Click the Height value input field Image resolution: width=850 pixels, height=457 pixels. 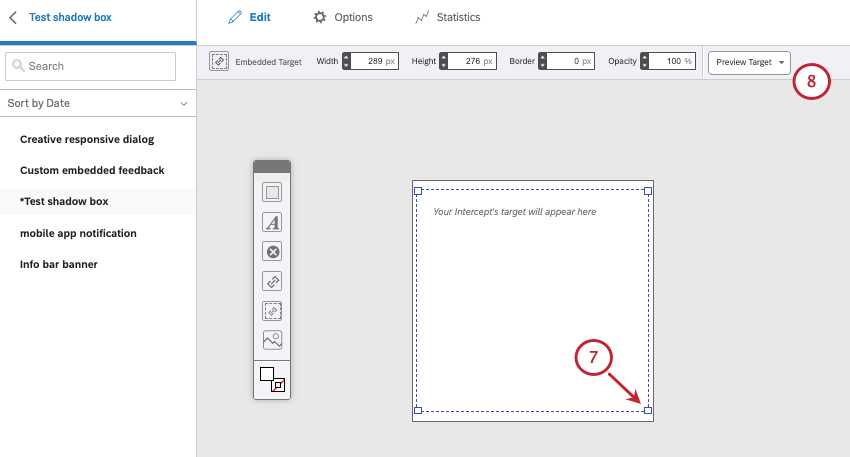coord(472,61)
